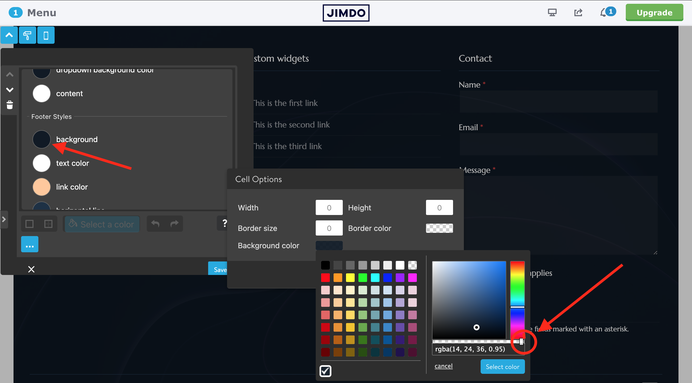Click the contact form Name field
Screen dimensions: 692x383
(x=558, y=101)
